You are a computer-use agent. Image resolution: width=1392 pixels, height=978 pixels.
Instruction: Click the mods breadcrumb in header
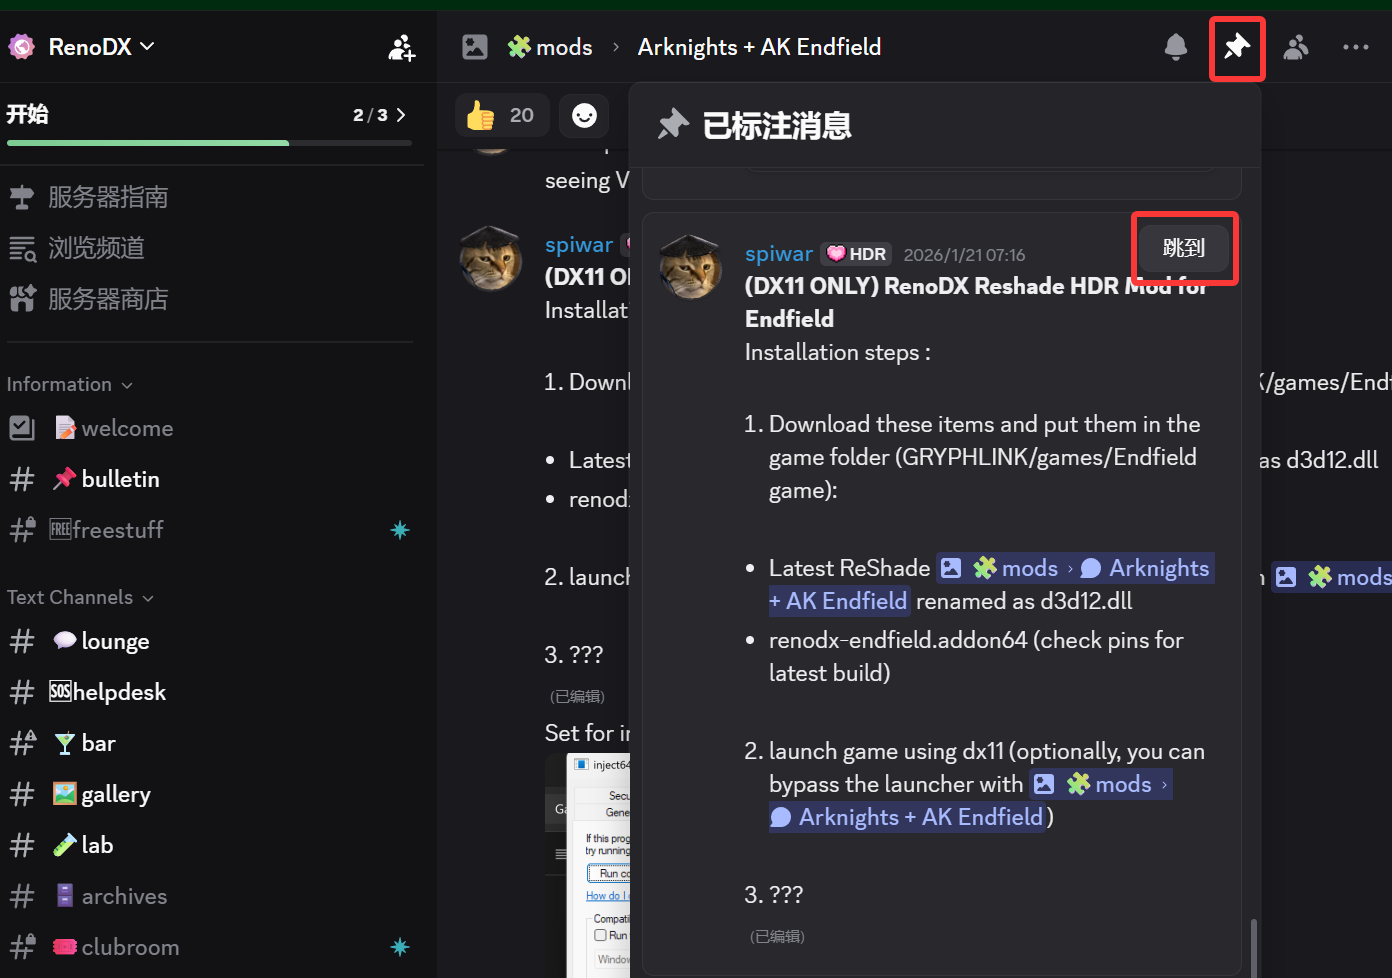[563, 47]
